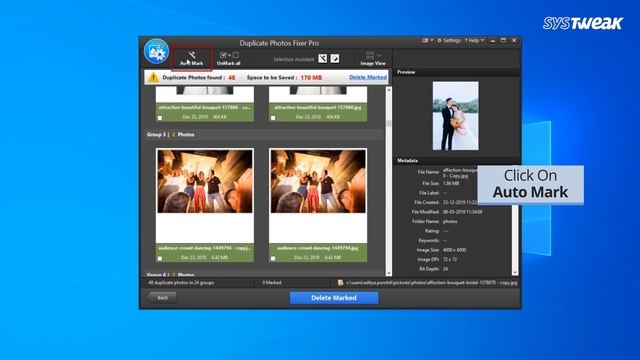
Task: Mark the attractive-beautiful-bouquet copy checkbox
Action: pyautogui.click(x=160, y=118)
